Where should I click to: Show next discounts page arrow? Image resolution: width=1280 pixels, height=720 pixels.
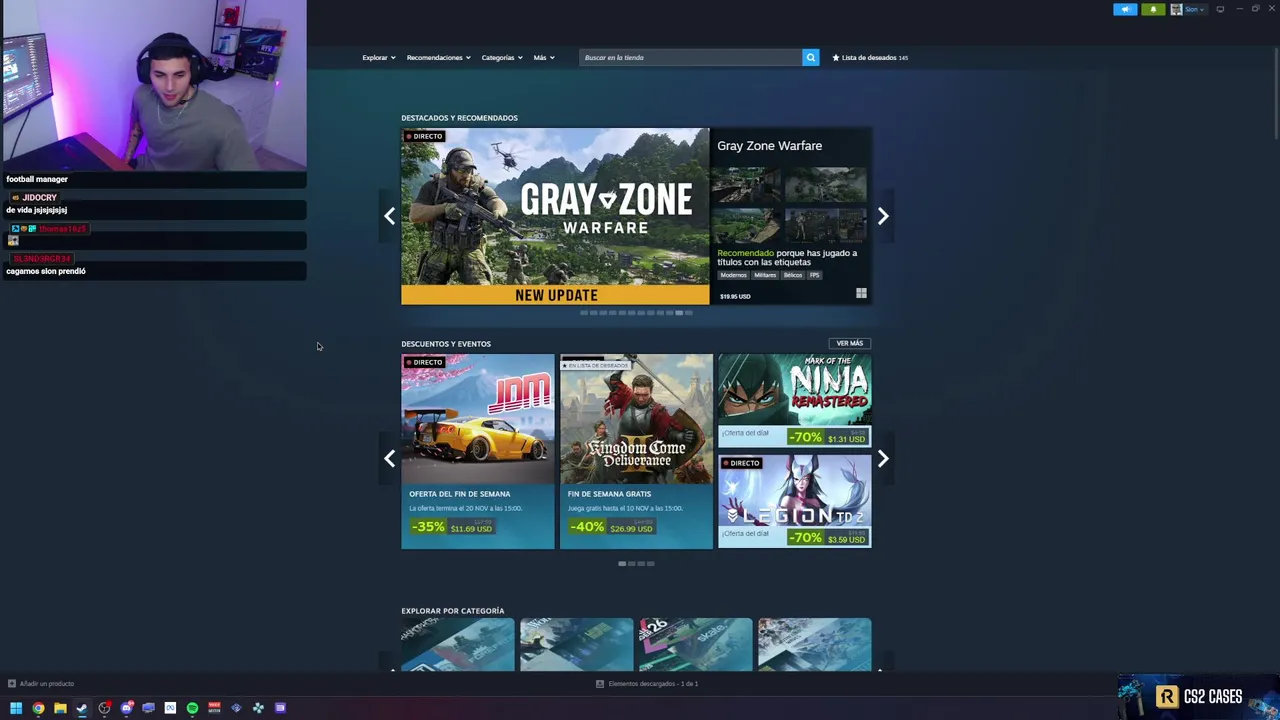click(883, 459)
